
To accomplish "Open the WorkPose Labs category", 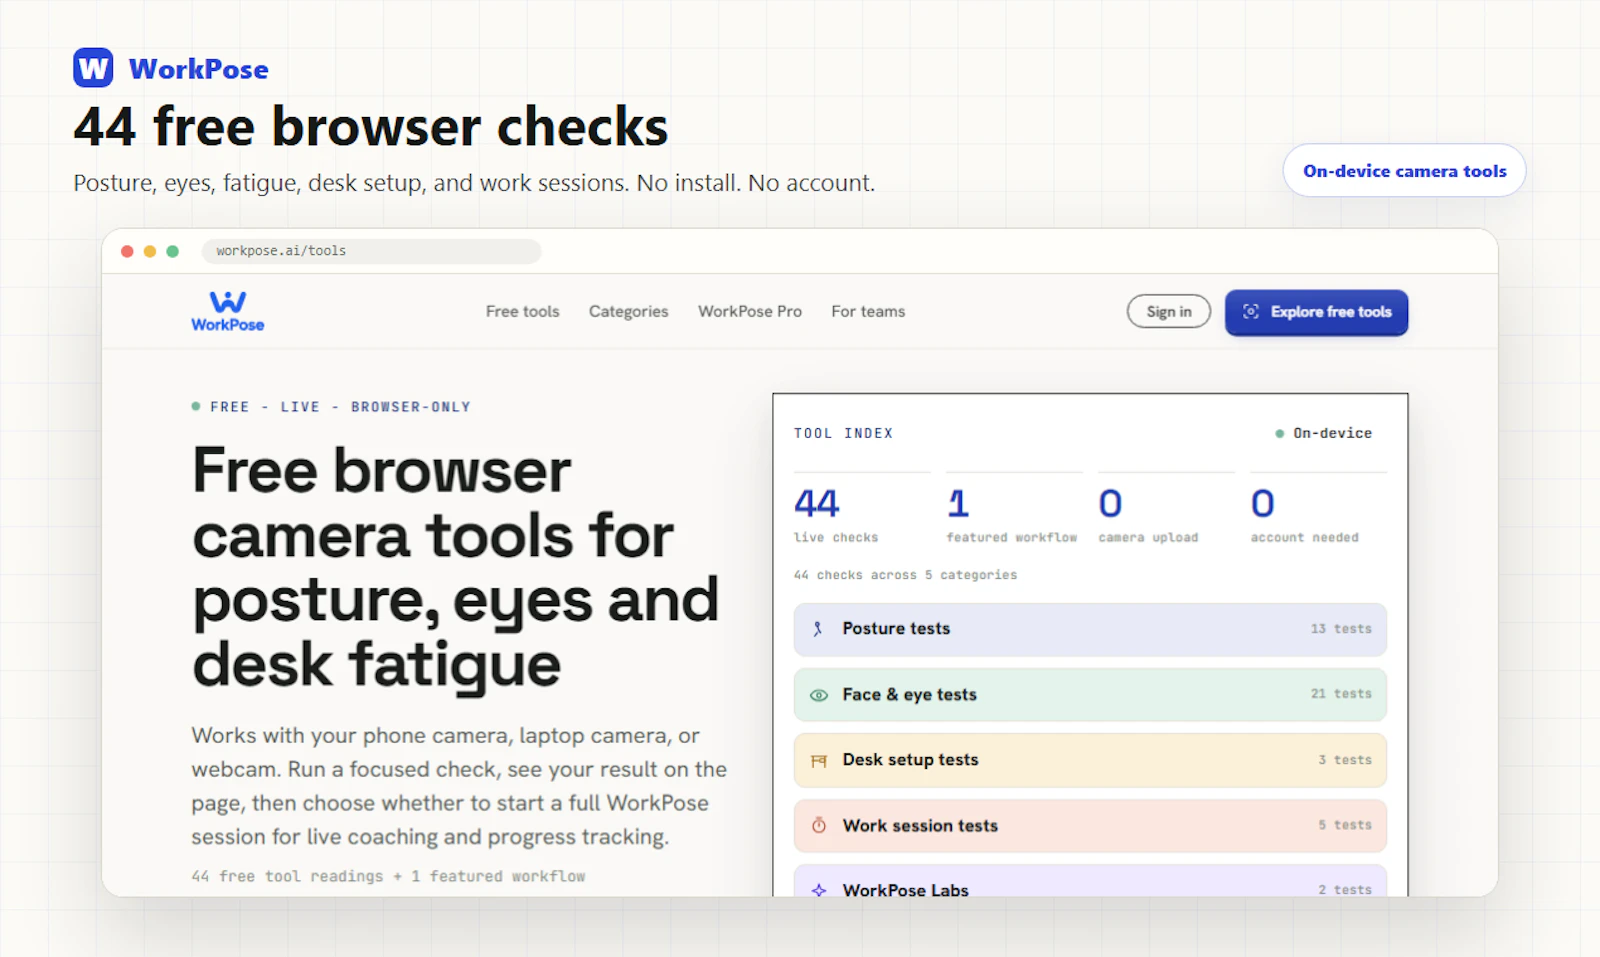I will (x=1090, y=881).
